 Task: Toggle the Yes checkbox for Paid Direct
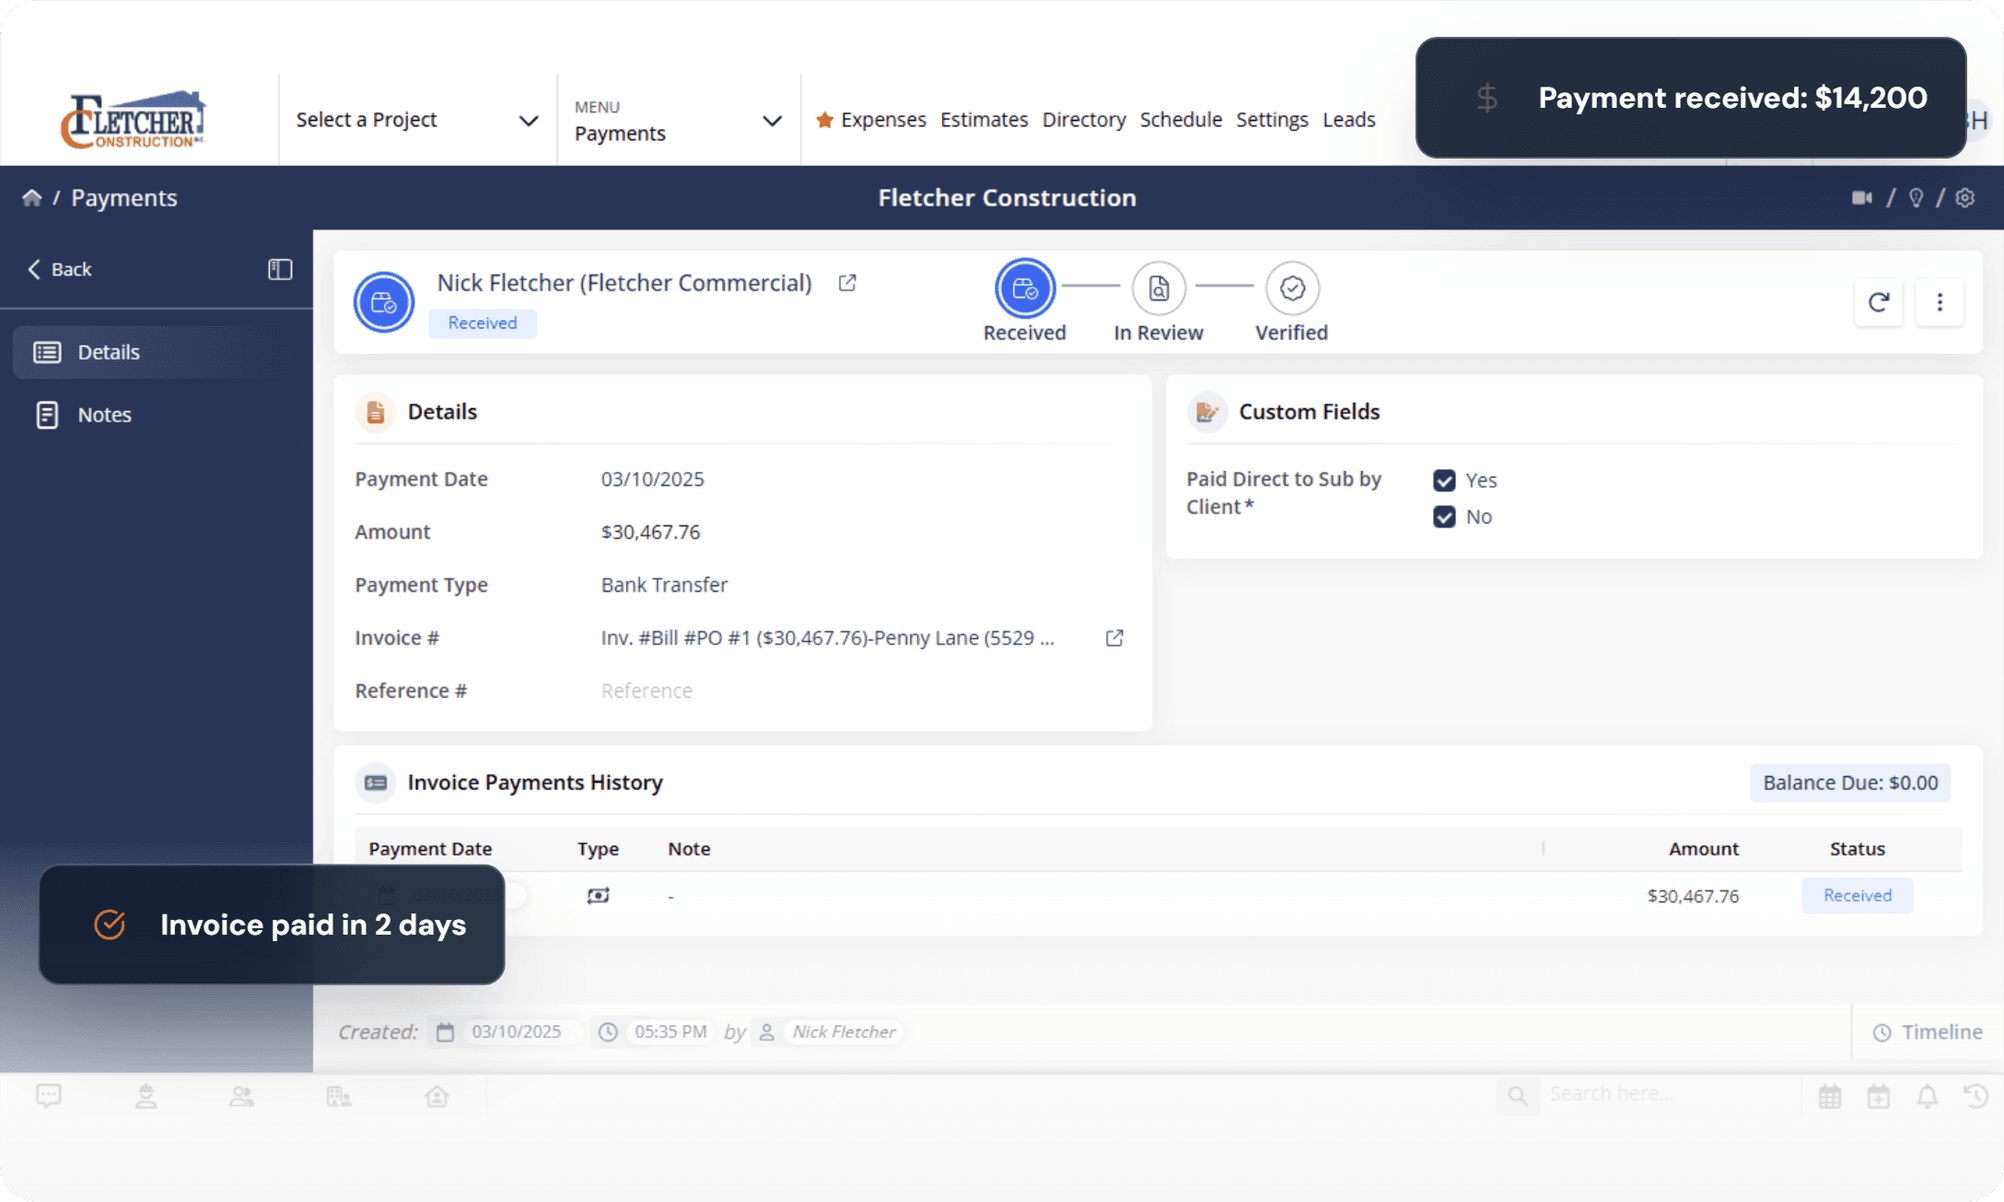1444,480
